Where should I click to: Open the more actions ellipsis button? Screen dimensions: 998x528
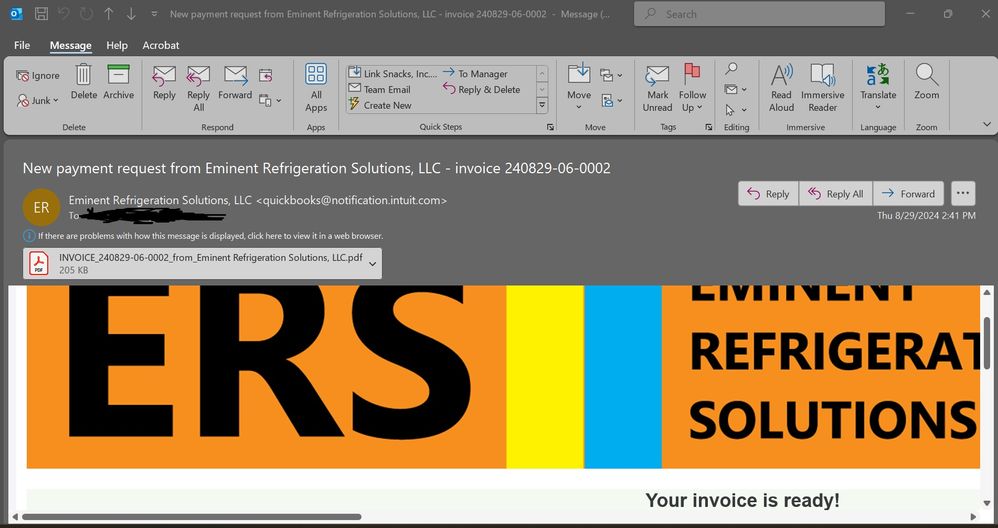click(x=962, y=193)
